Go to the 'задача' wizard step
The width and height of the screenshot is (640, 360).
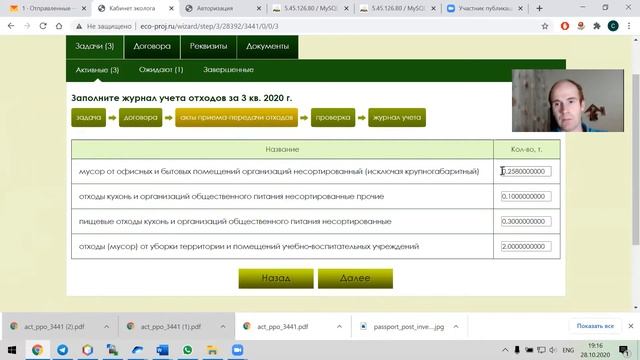click(88, 118)
